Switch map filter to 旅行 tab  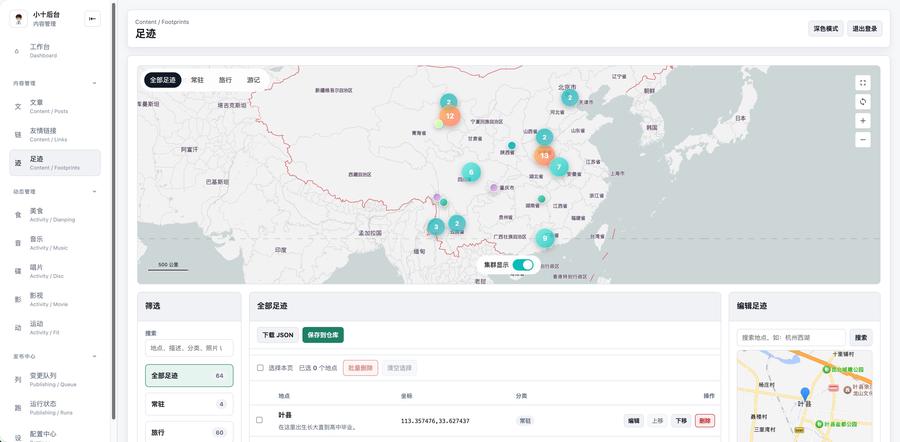tap(225, 80)
